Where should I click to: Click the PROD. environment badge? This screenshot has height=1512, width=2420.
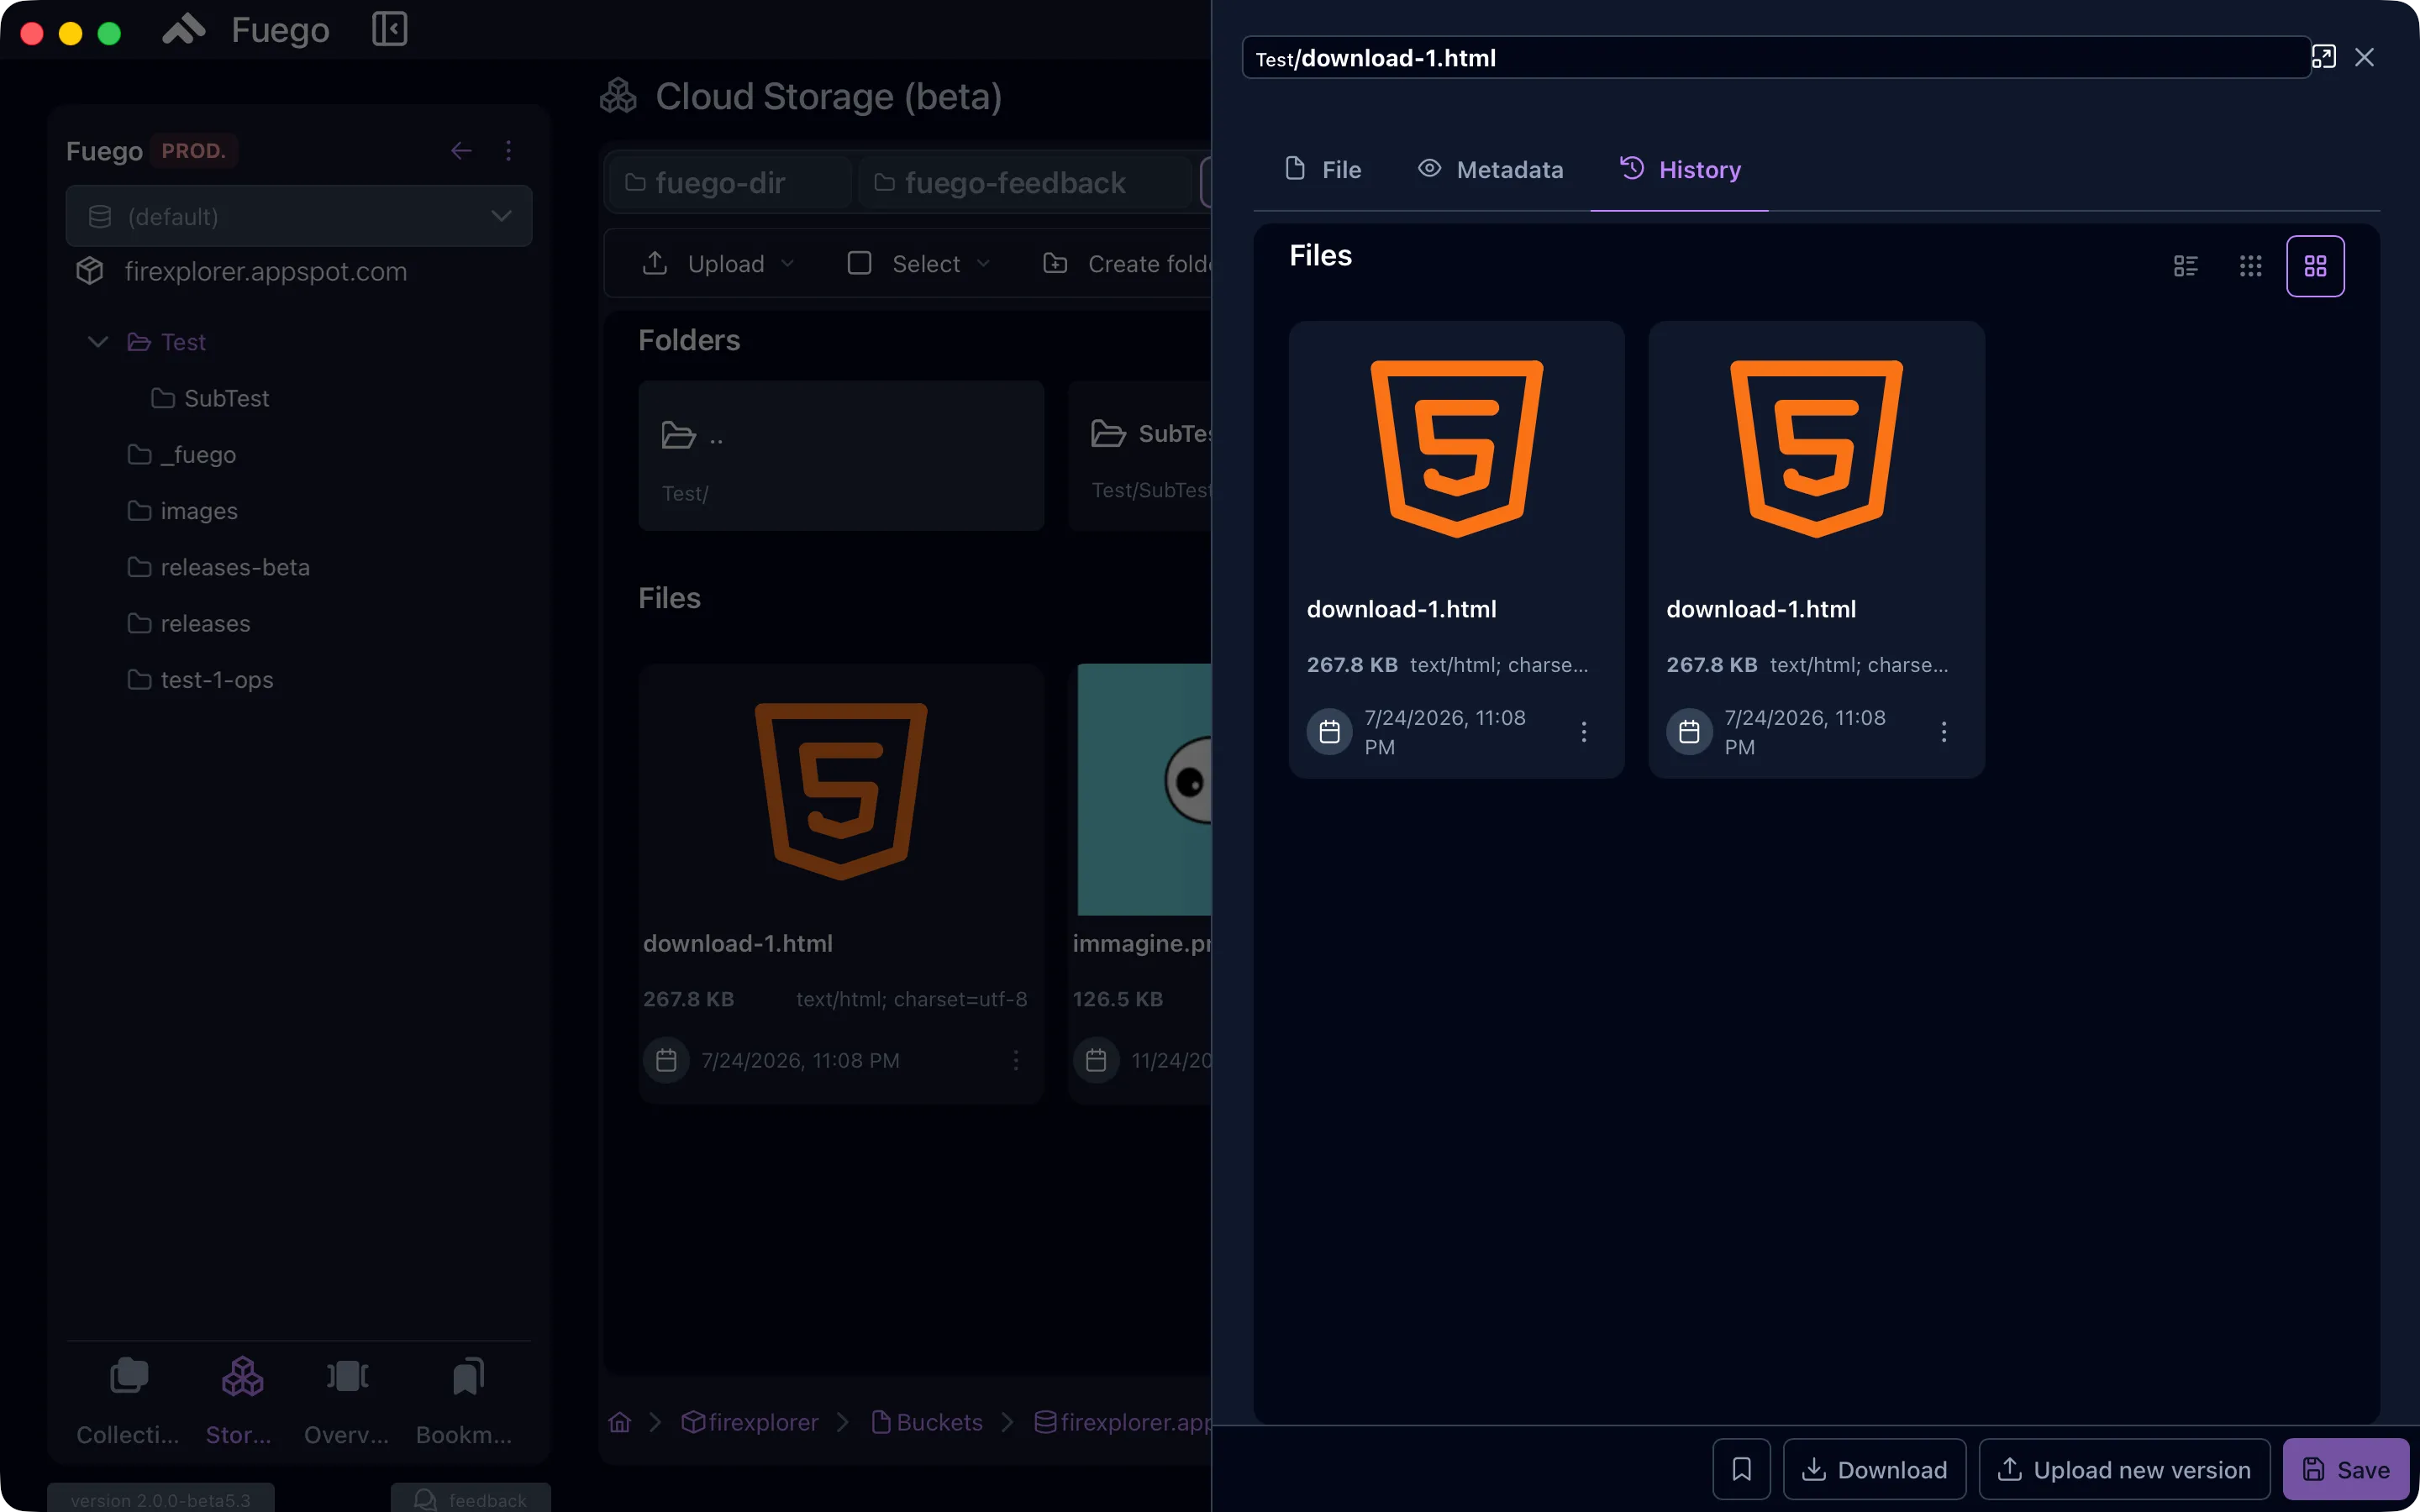(x=194, y=151)
